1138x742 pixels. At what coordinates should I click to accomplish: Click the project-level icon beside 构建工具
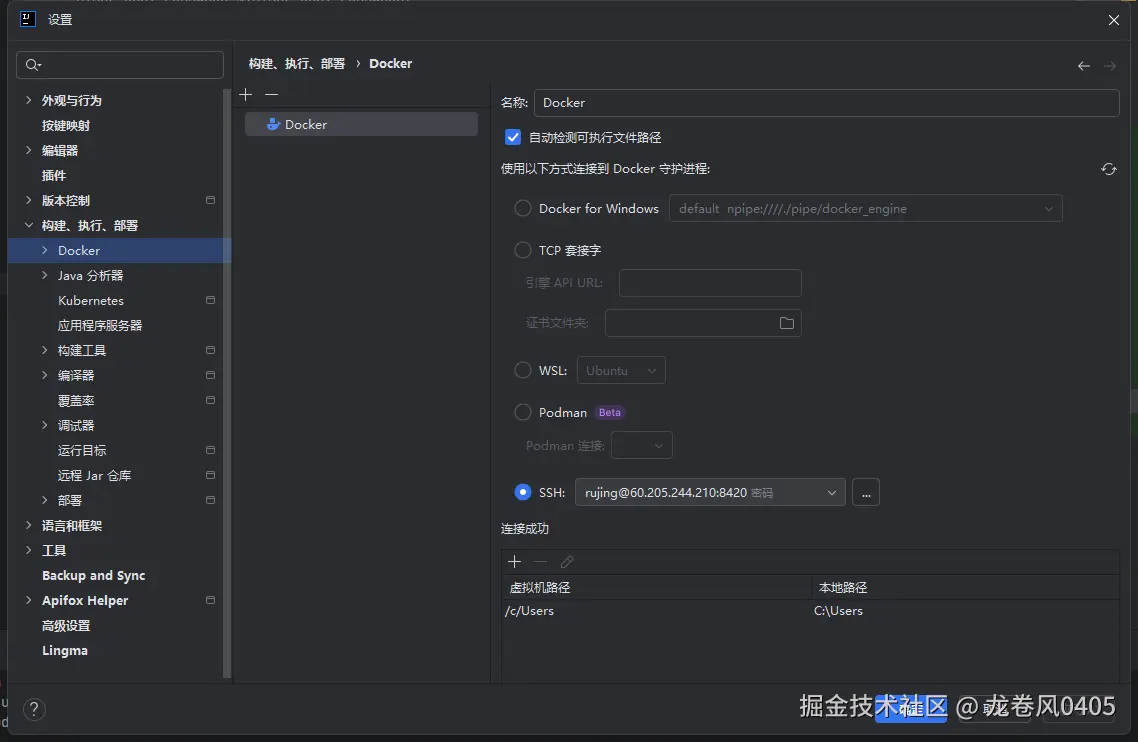pyautogui.click(x=210, y=351)
